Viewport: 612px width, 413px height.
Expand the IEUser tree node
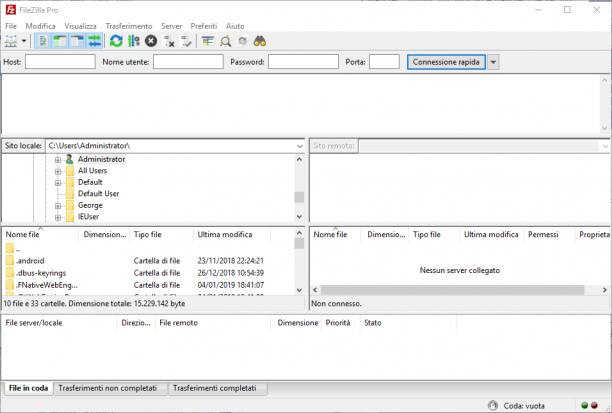(58, 217)
